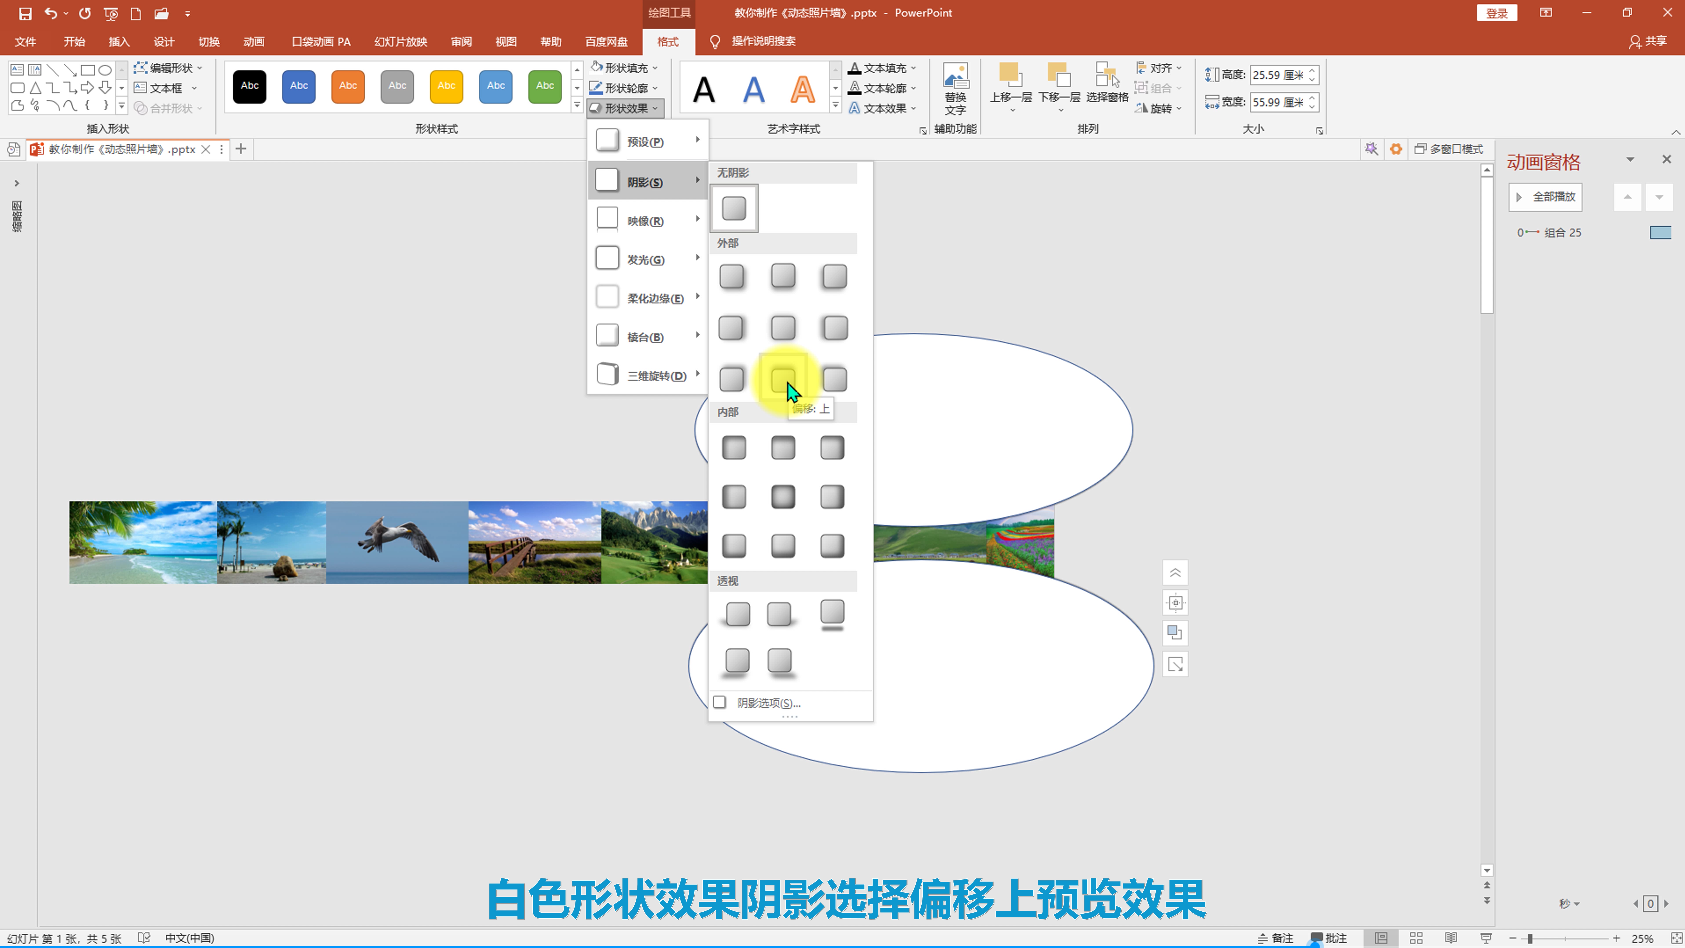This screenshot has width=1685, height=948.
Task: Apply the orange Abc shape style swatch
Action: tap(348, 86)
